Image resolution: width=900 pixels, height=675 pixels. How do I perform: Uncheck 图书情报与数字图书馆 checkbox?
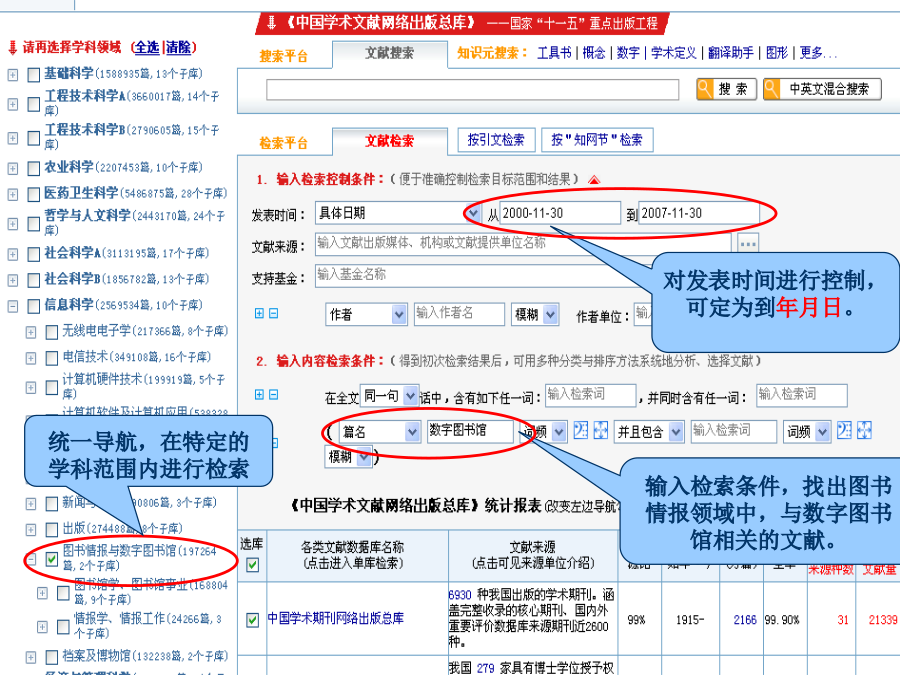52,558
